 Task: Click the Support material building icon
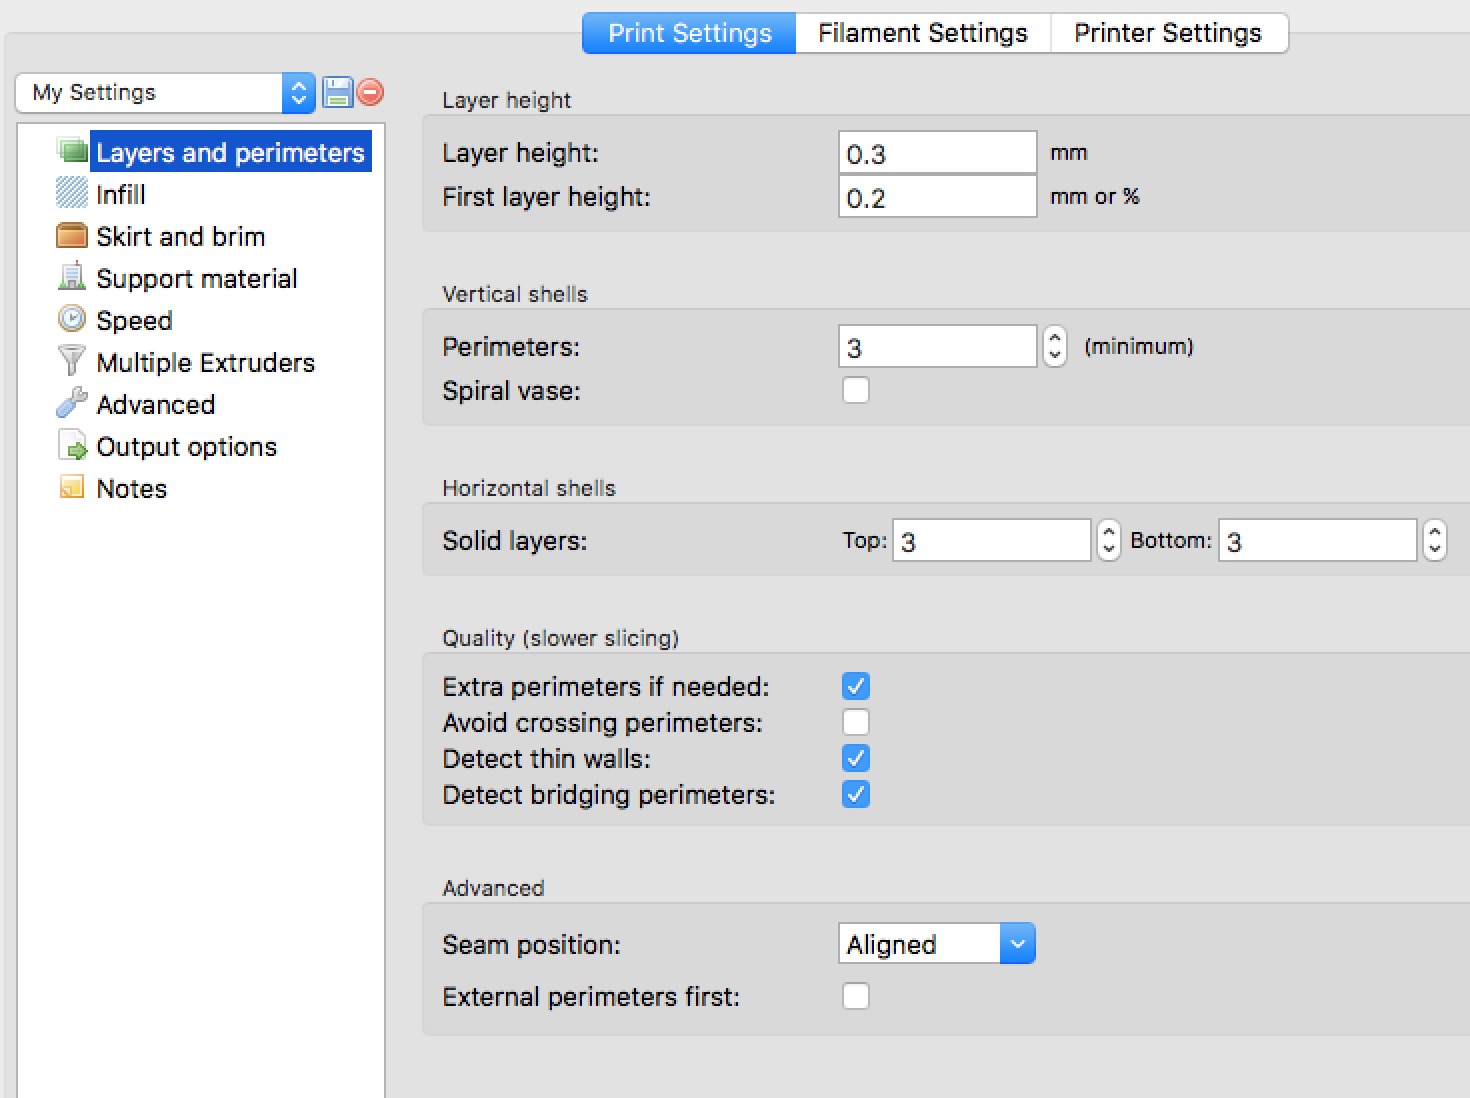tap(72, 277)
